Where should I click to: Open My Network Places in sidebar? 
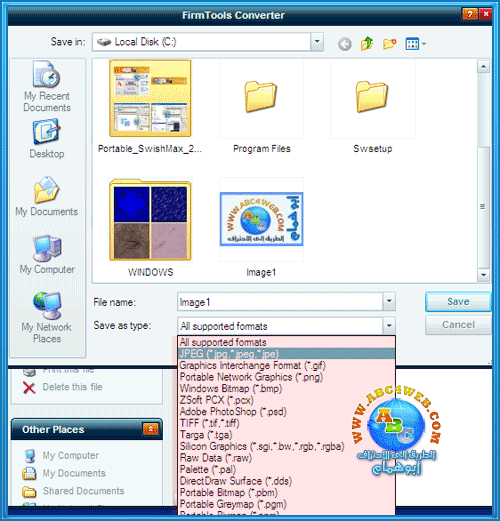47,317
